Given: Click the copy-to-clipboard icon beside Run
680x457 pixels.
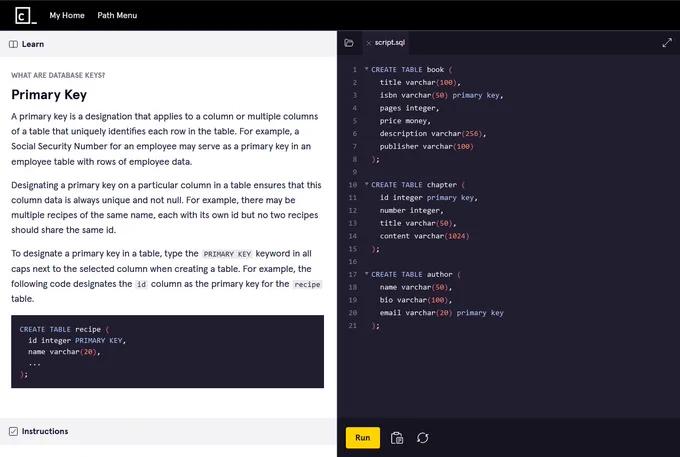Looking at the screenshot, I should point(397,438).
